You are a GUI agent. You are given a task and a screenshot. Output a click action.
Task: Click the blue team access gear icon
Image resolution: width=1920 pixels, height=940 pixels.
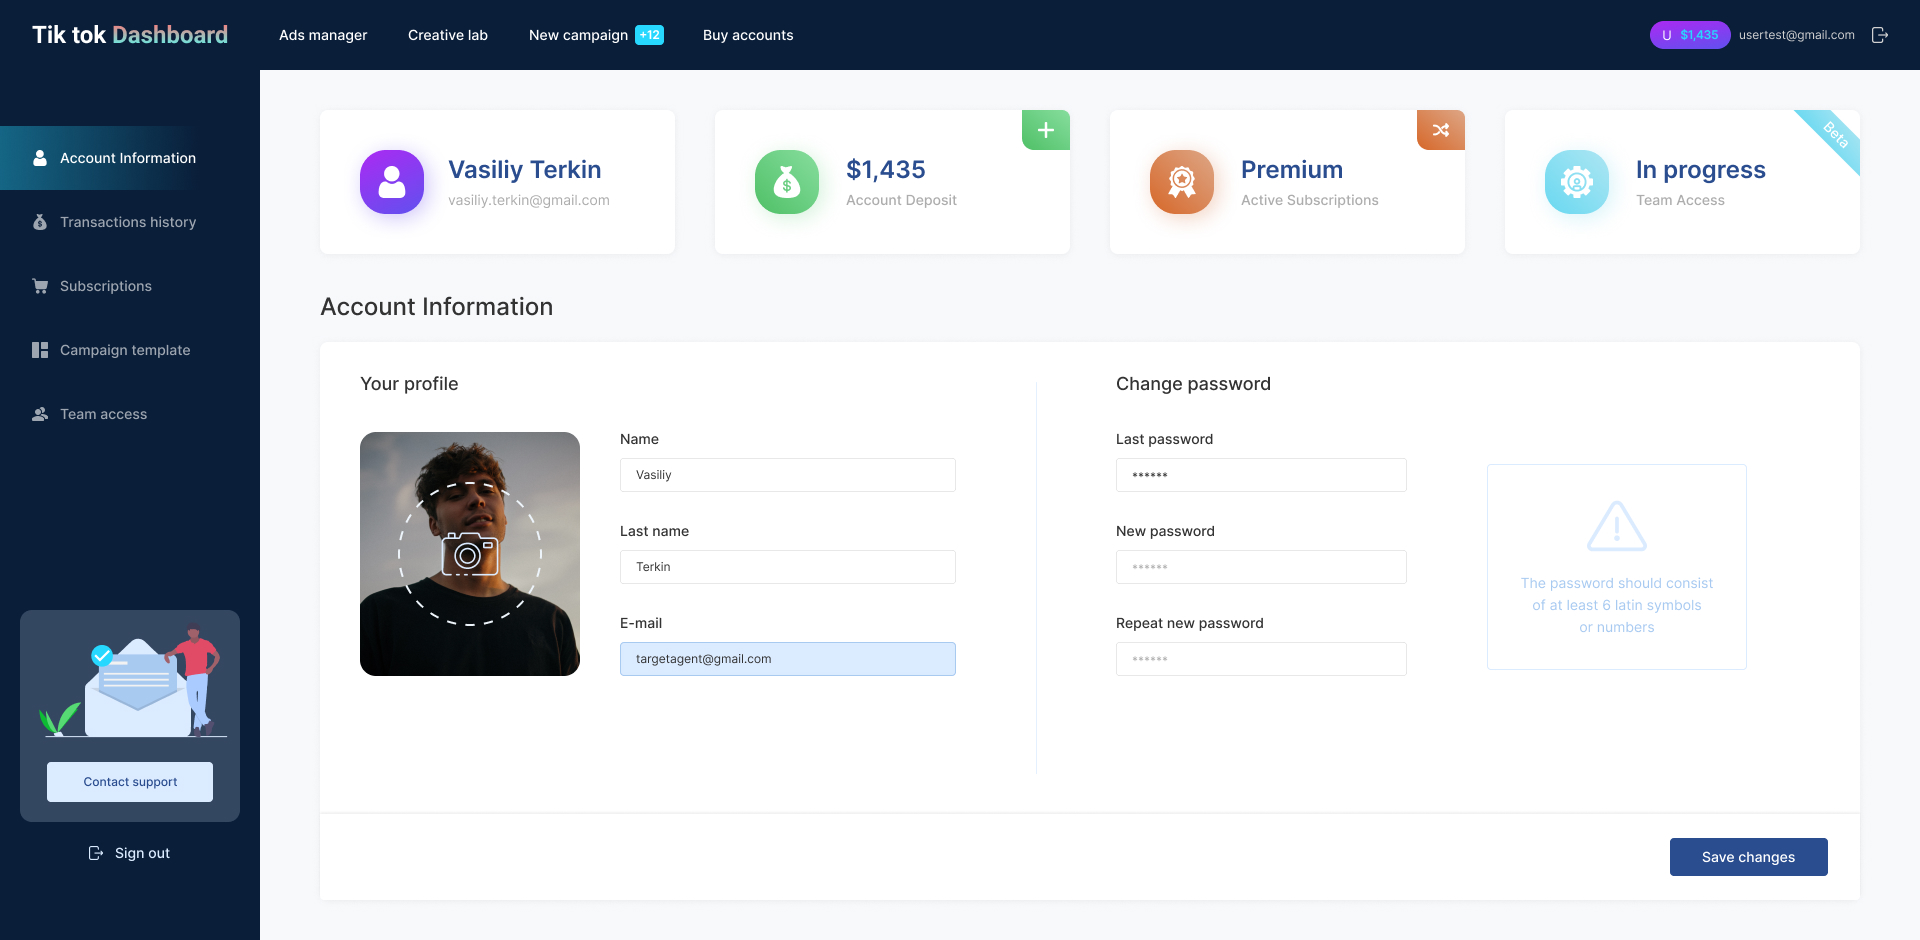pyautogui.click(x=1577, y=182)
